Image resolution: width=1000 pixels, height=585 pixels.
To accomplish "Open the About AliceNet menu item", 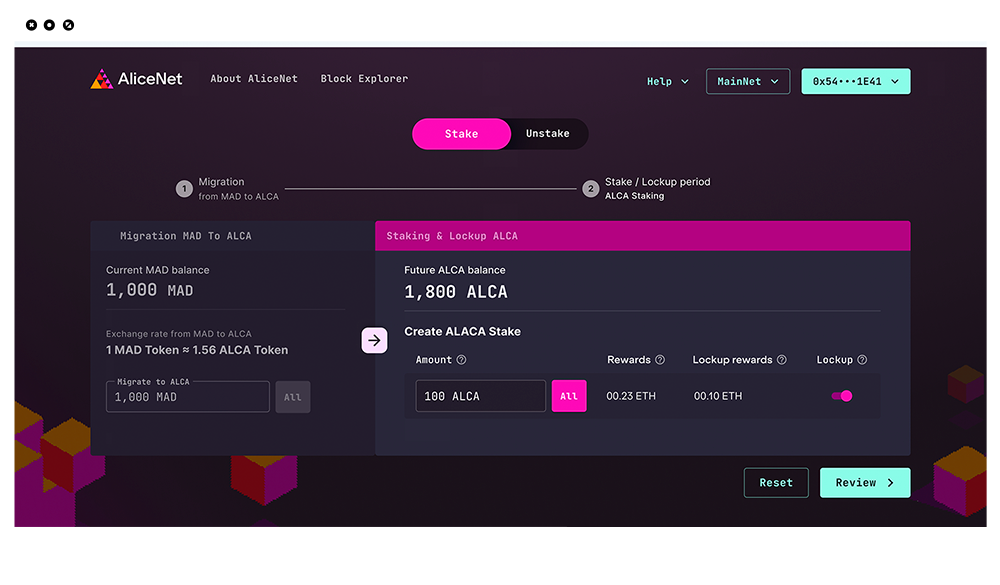I will [x=254, y=79].
